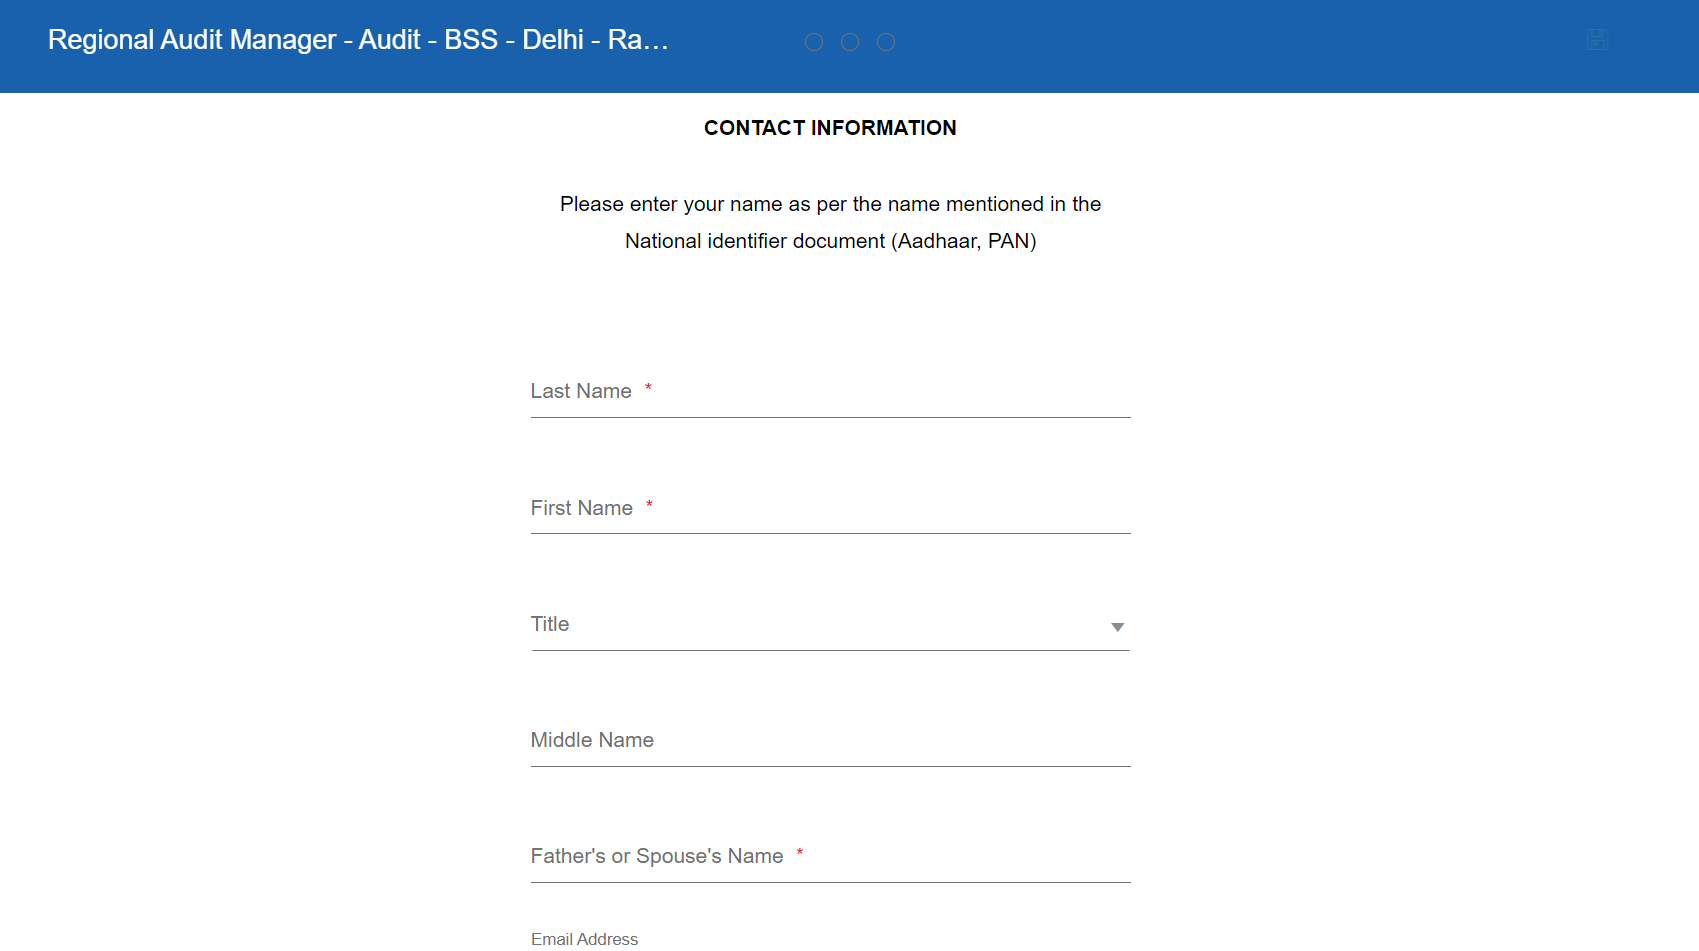This screenshot has width=1699, height=951.
Task: Select the Email Address field label
Action: point(584,939)
